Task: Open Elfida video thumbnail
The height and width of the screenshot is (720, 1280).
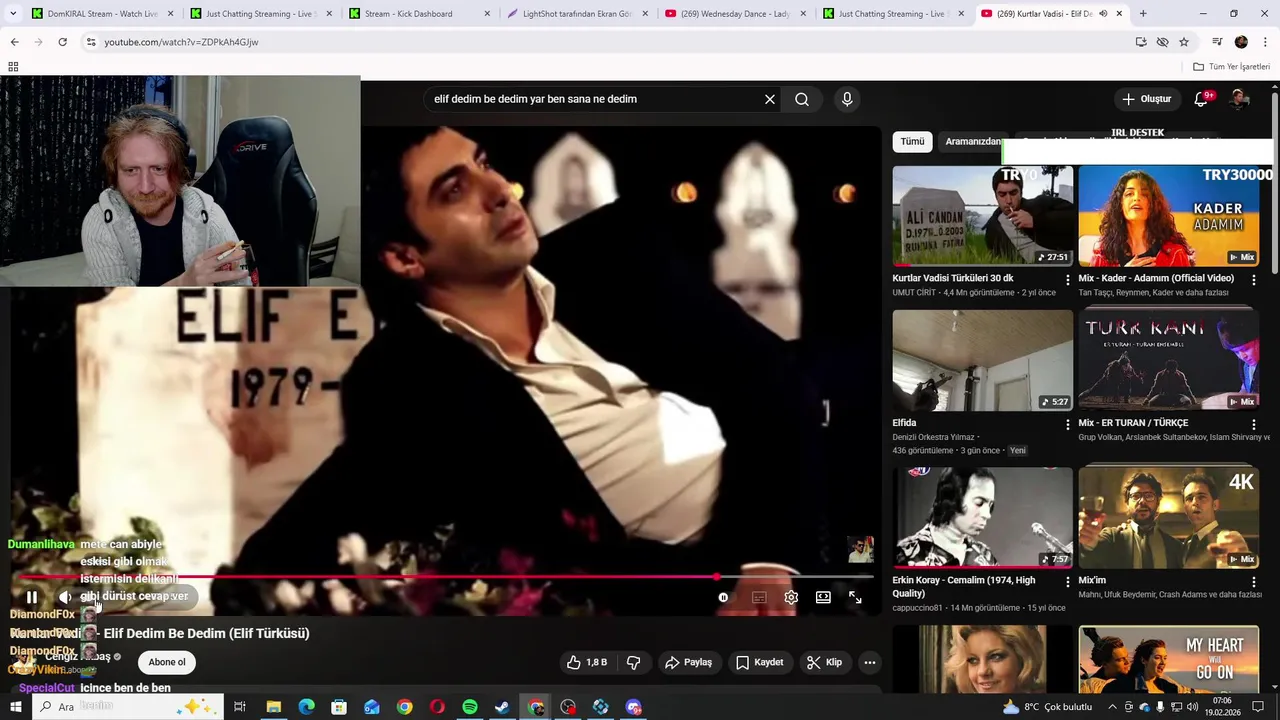Action: pyautogui.click(x=983, y=360)
